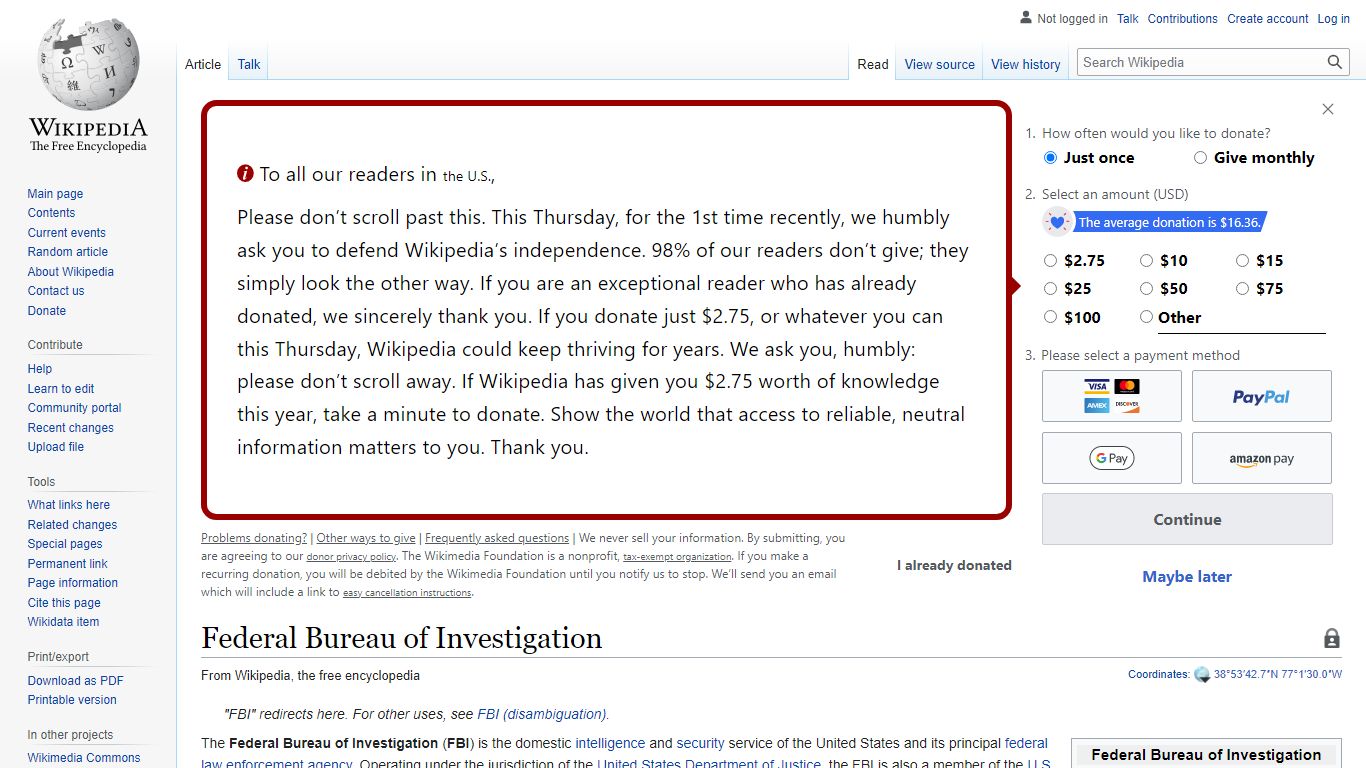1366x768 pixels.
Task: Select the Just once donation option
Action: point(1050,158)
